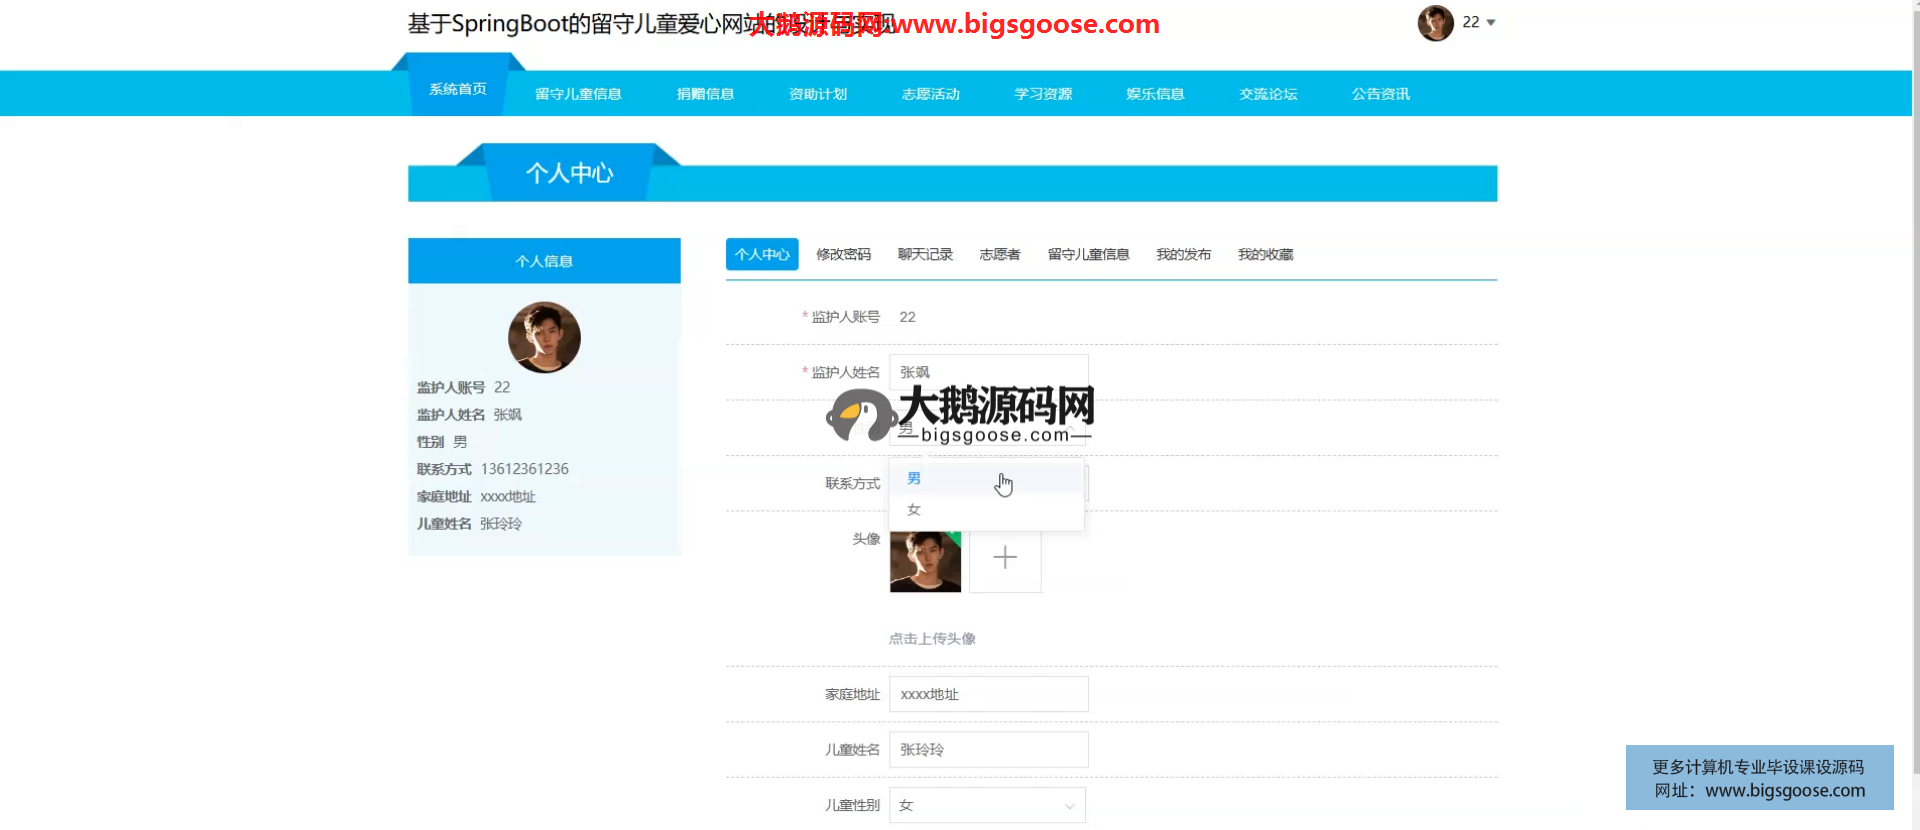Click the uploaded avatar thumbnail in form

coord(925,561)
